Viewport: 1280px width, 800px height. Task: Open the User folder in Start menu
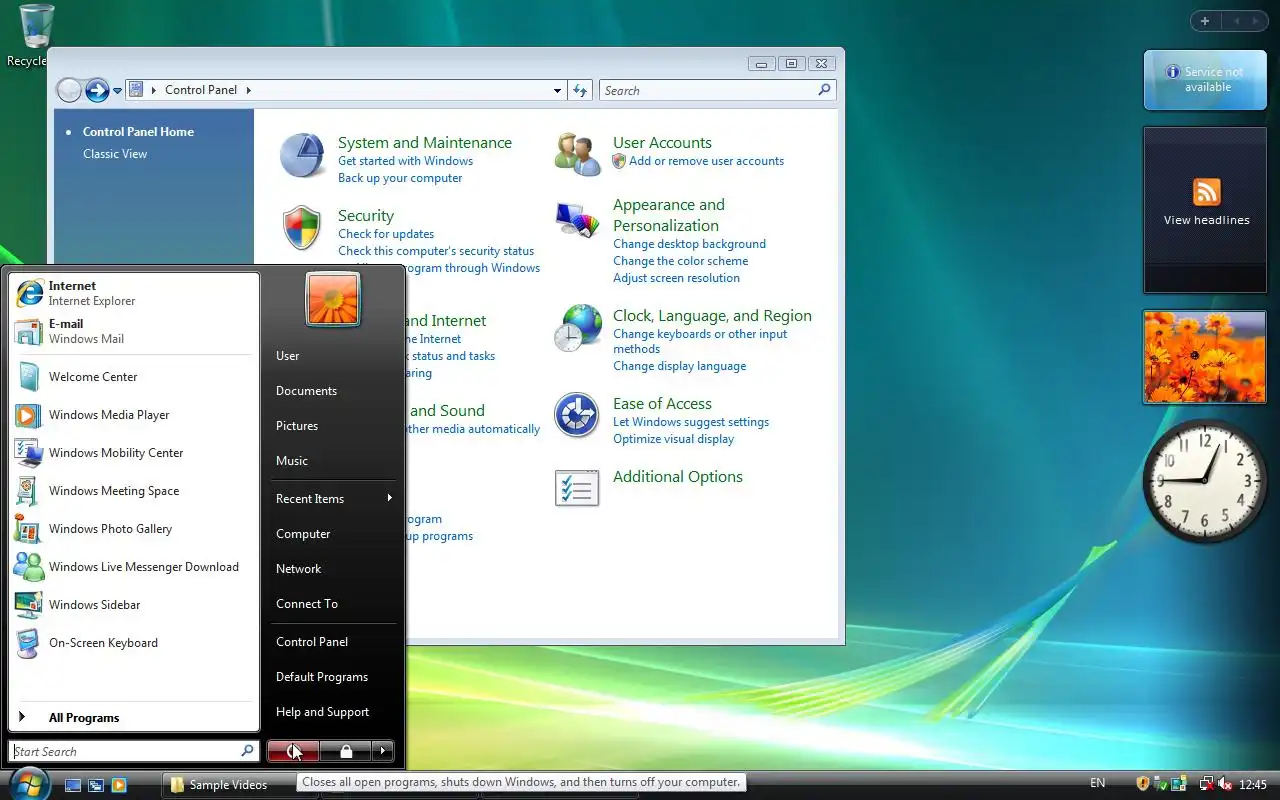[x=333, y=356]
